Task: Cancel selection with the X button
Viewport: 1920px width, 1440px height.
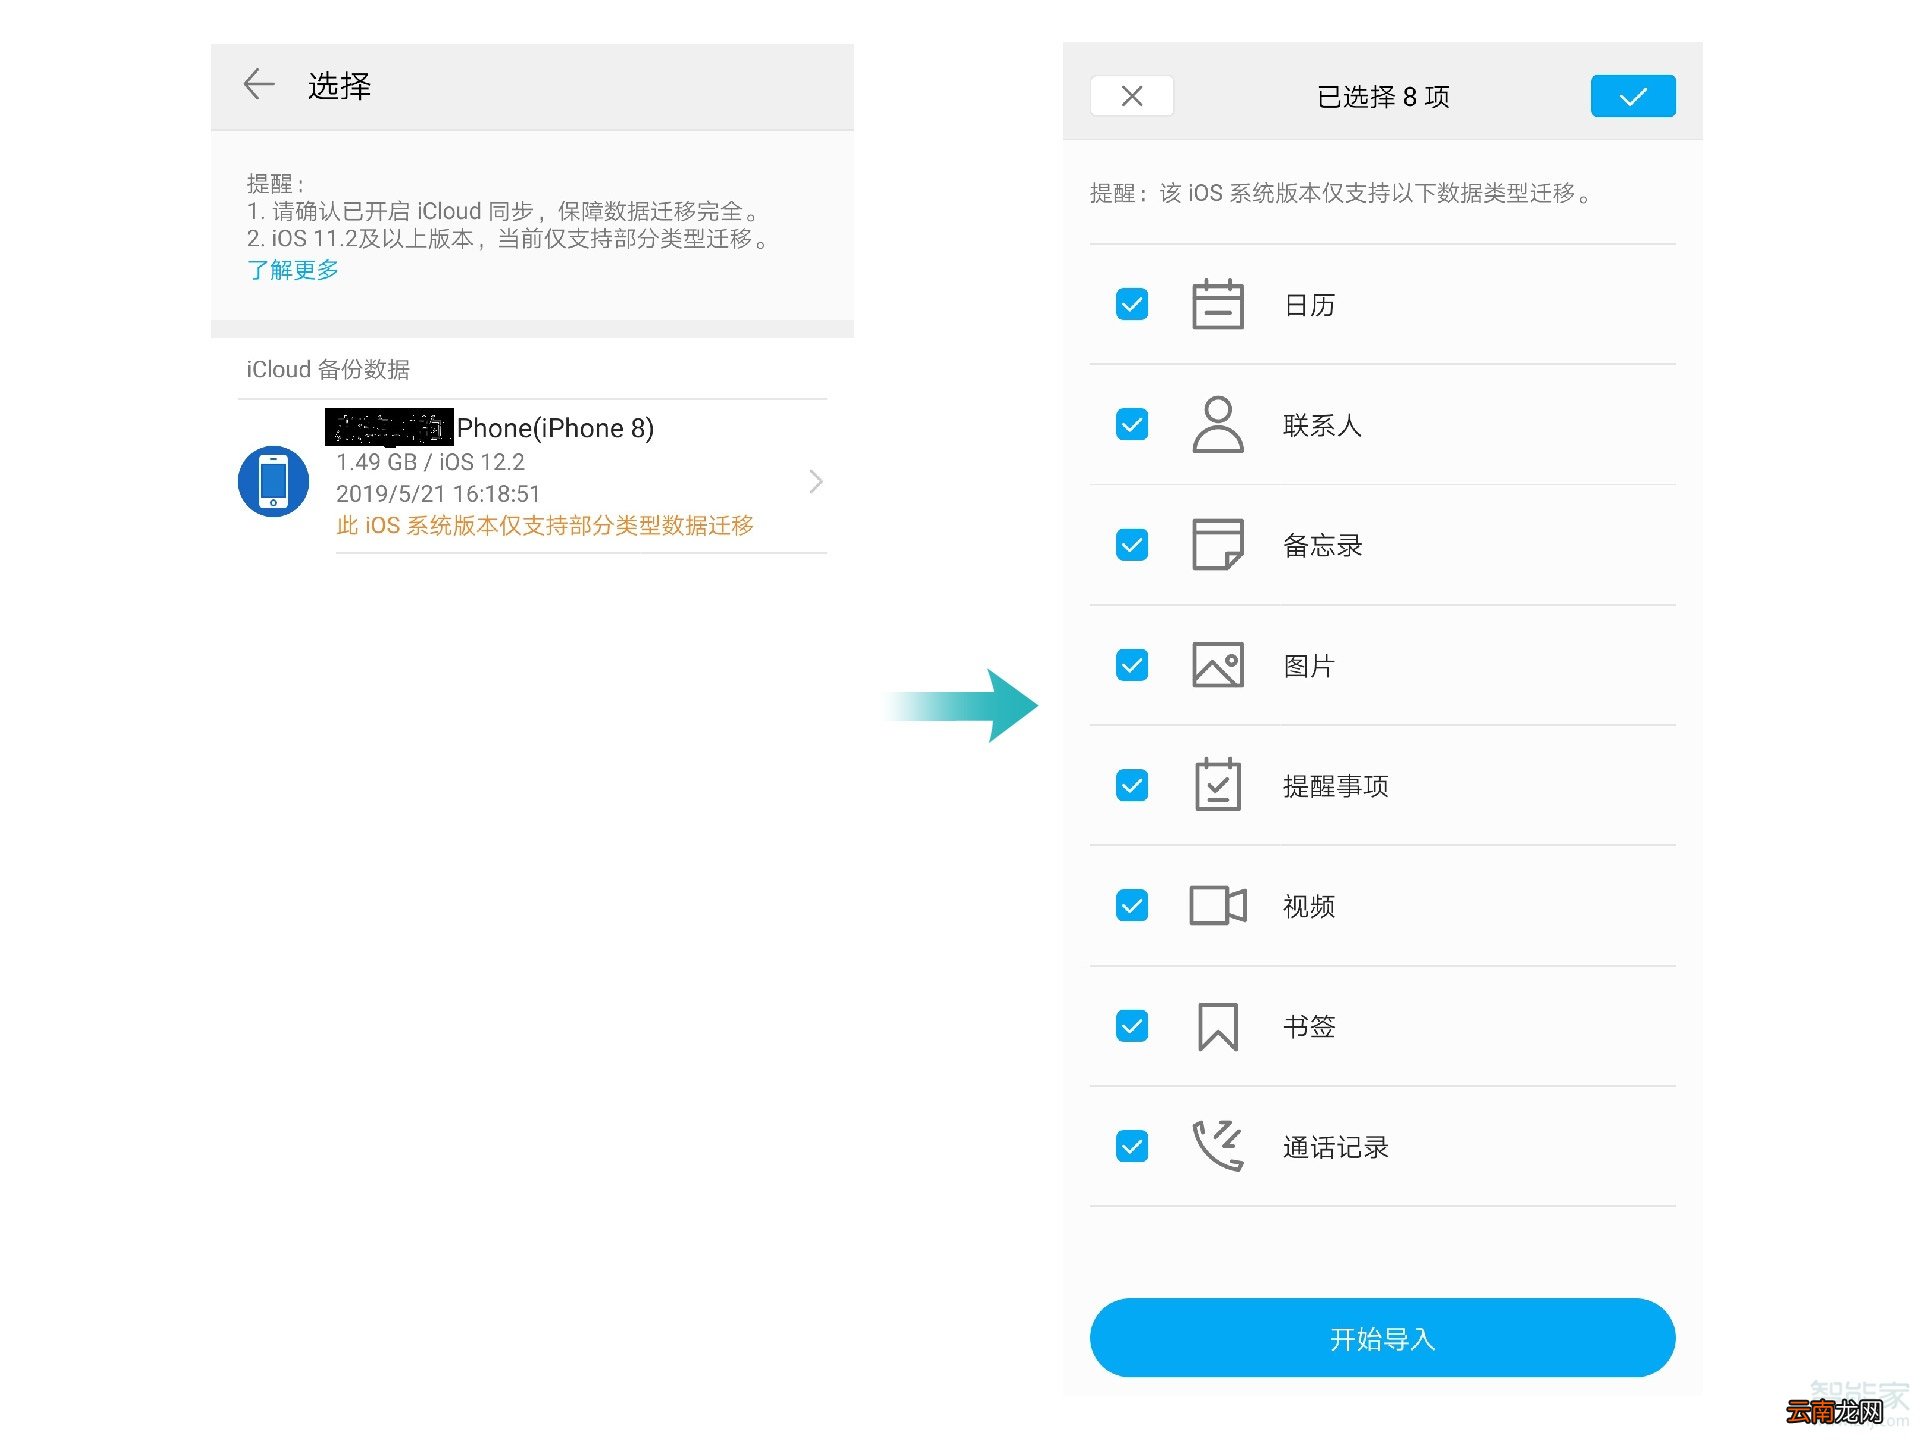Action: (1131, 96)
